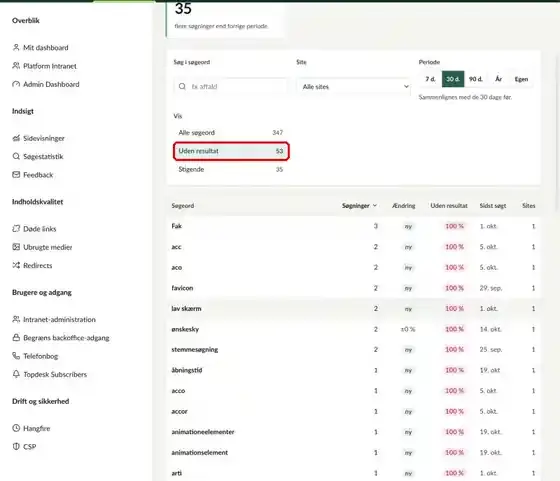Click the ±0 % change for ønskesky

pos(408,329)
